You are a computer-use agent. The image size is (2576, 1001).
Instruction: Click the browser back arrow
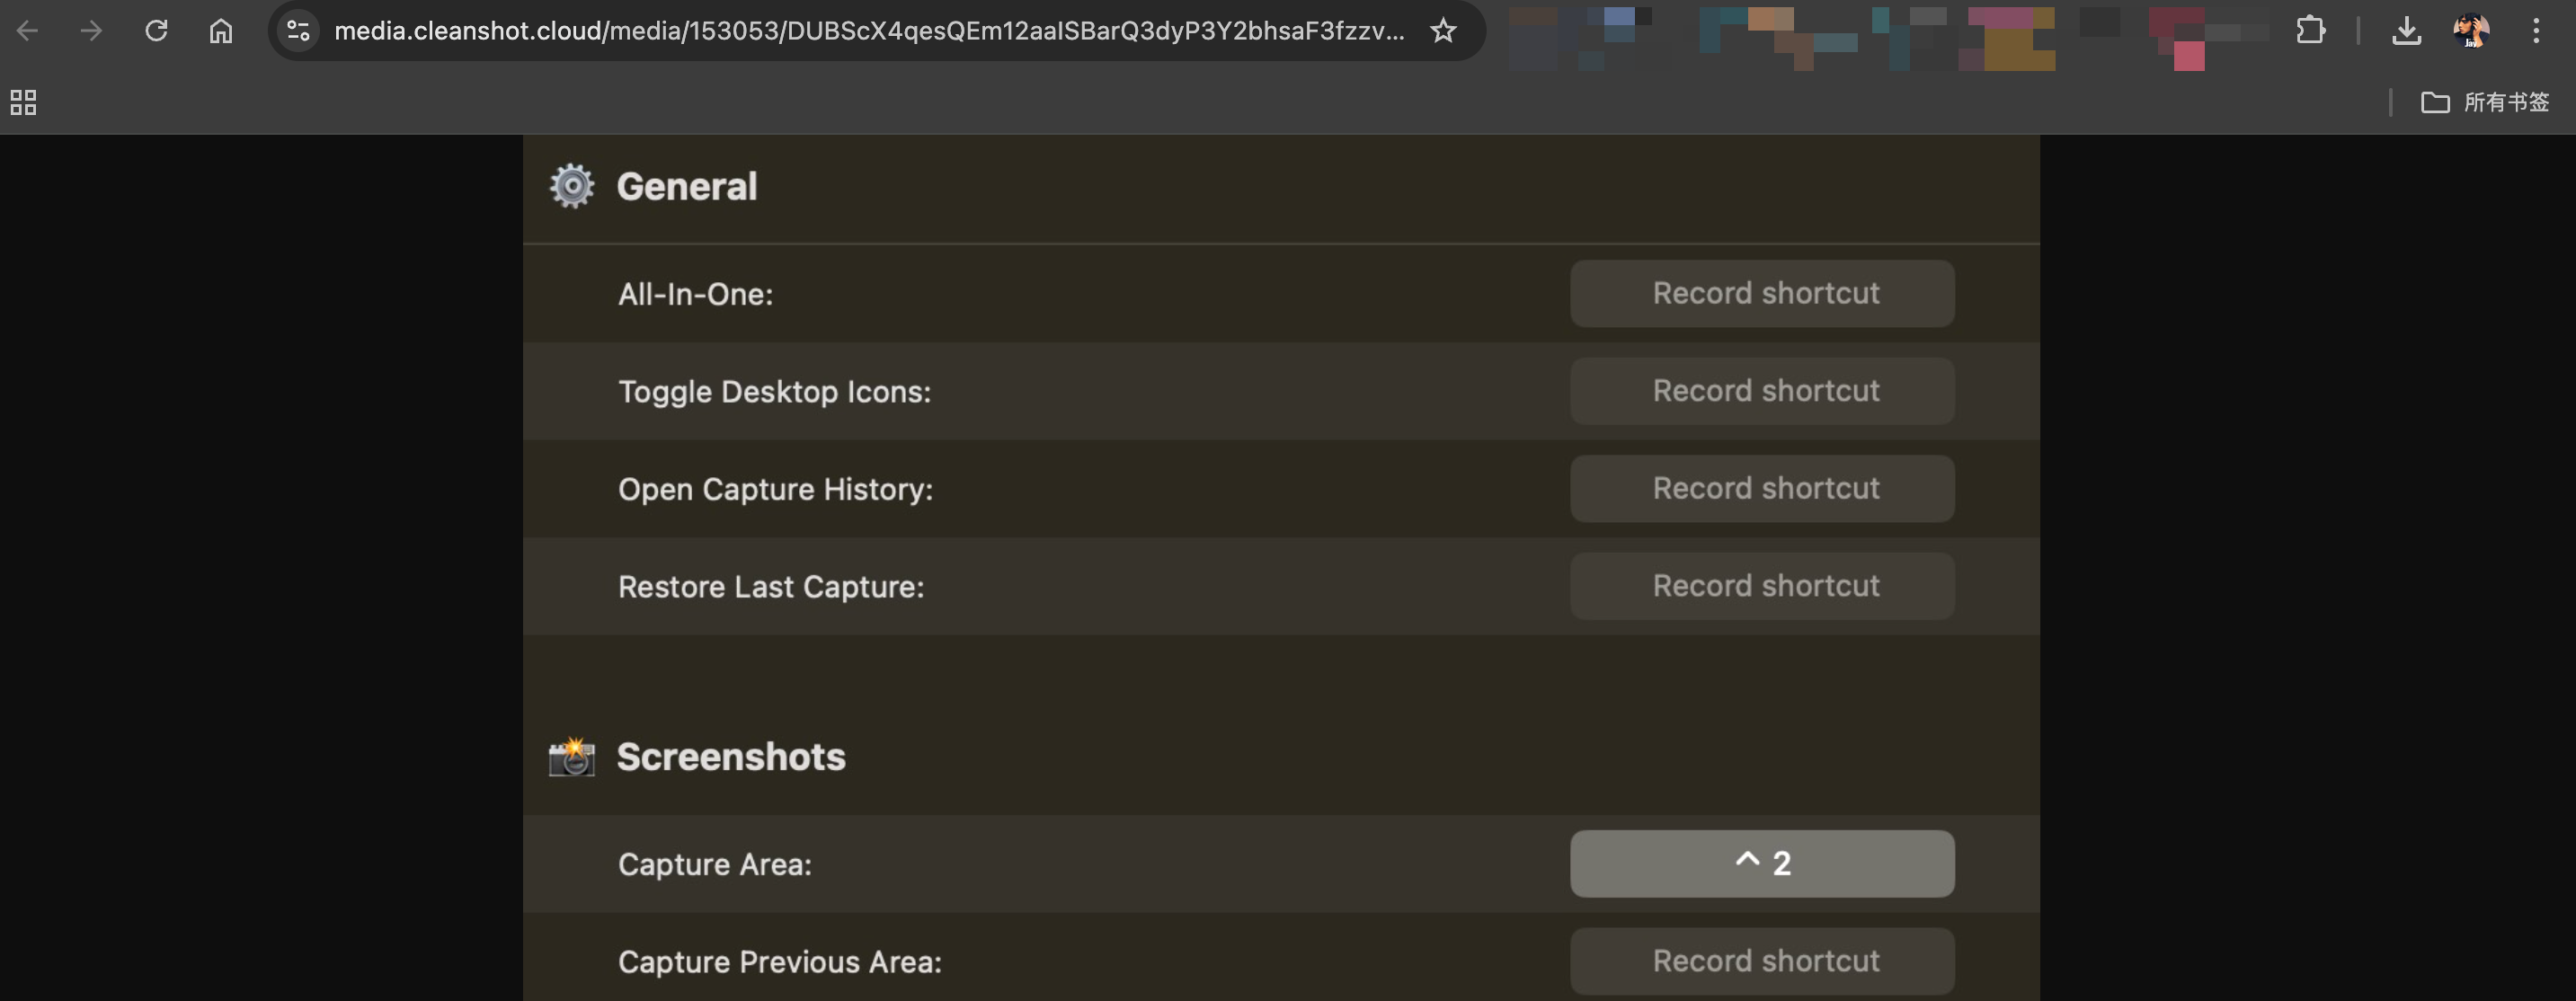(x=27, y=31)
